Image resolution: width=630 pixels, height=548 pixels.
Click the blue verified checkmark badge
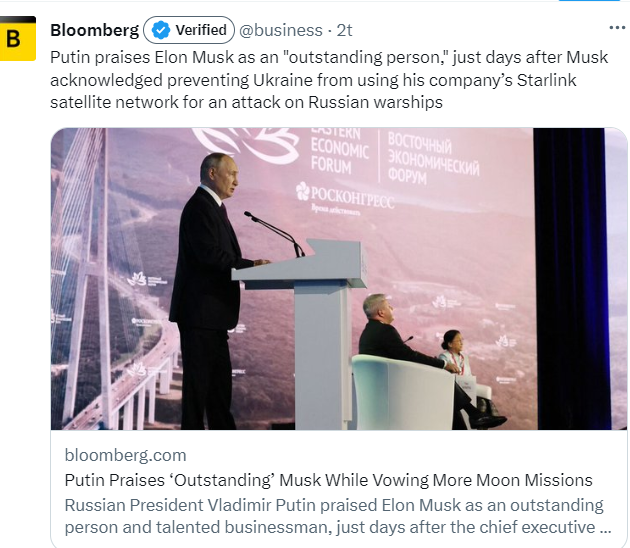pos(158,31)
